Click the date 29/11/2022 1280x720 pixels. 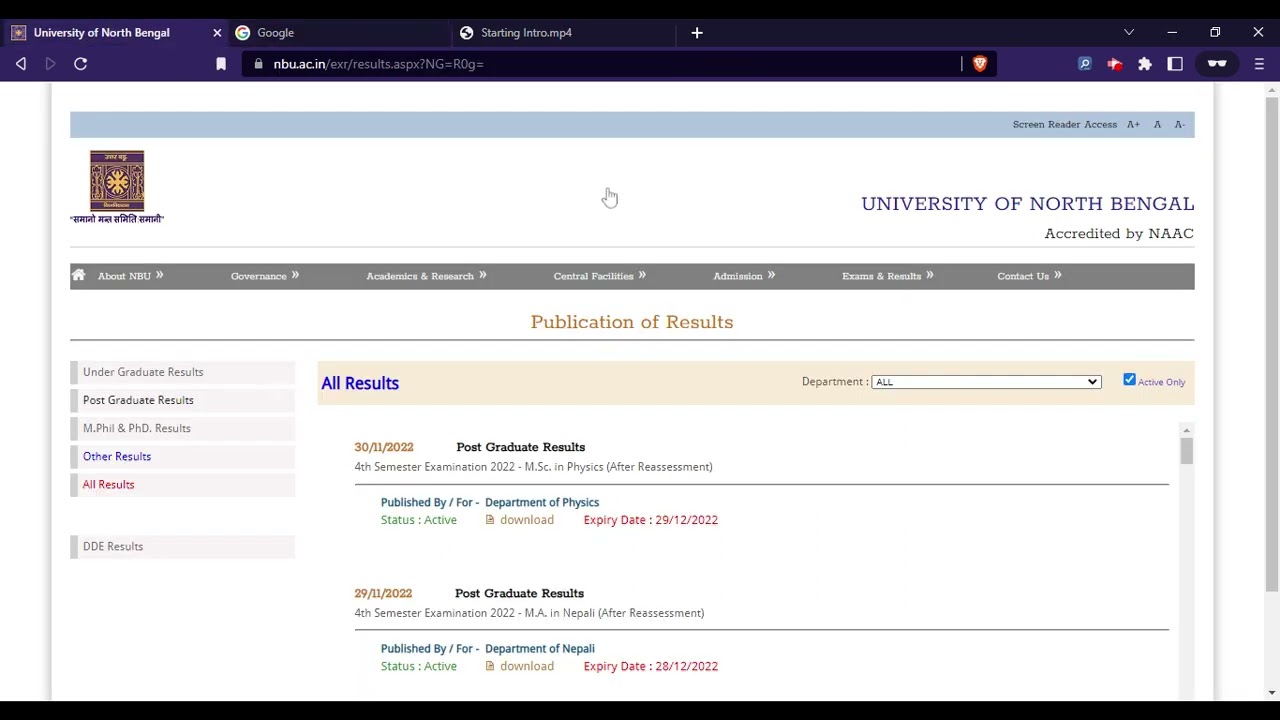(x=383, y=593)
